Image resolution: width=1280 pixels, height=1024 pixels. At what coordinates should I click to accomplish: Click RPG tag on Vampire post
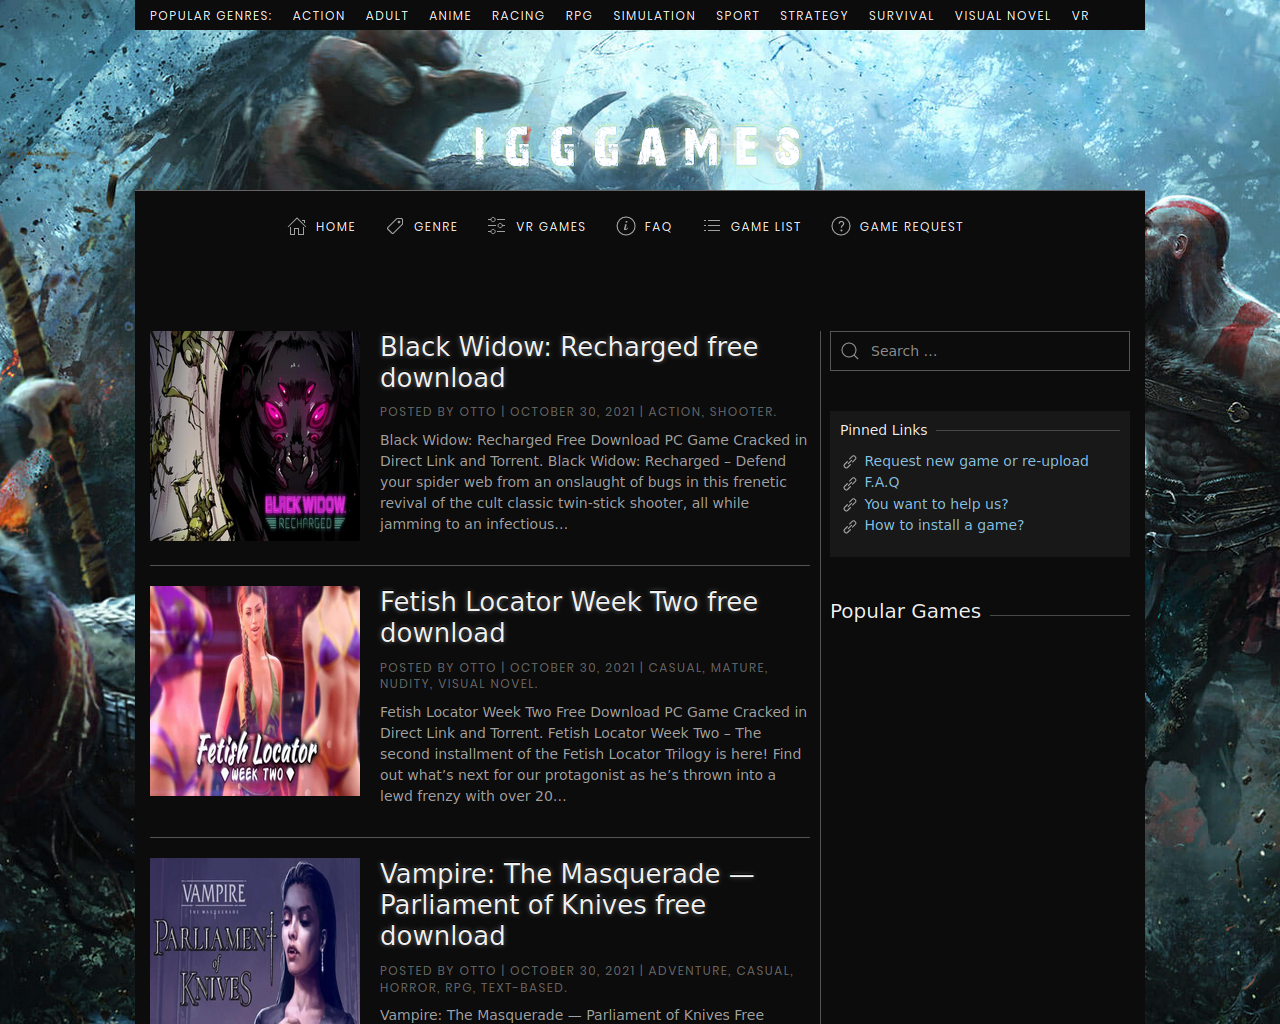click(458, 988)
